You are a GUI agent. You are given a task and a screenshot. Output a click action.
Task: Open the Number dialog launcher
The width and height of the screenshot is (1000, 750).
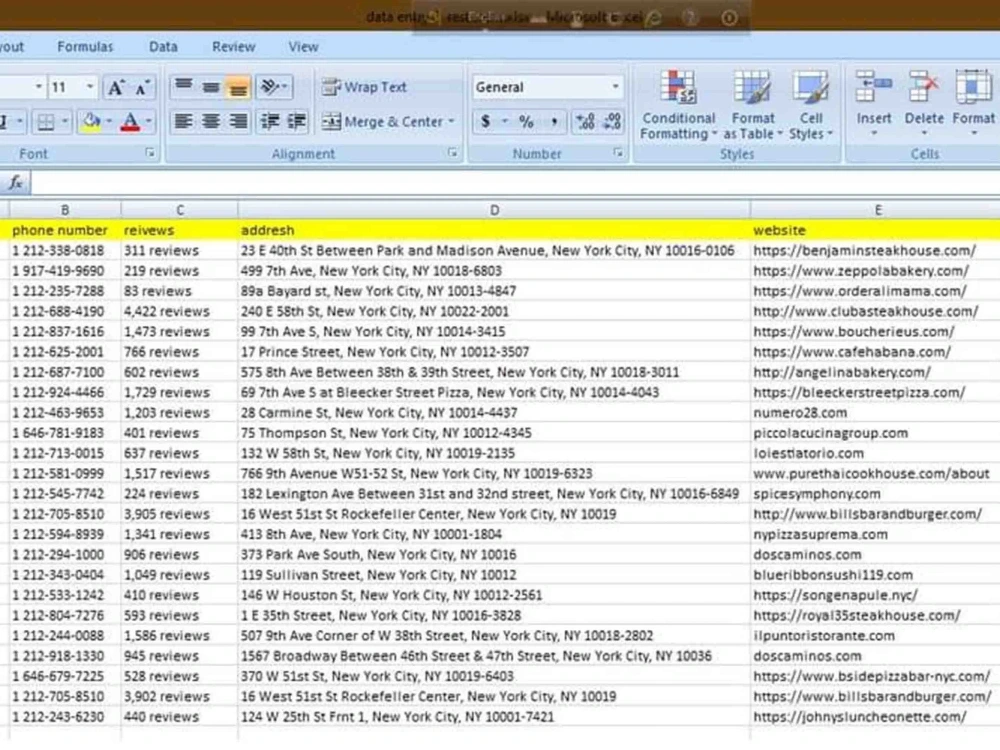click(x=617, y=153)
